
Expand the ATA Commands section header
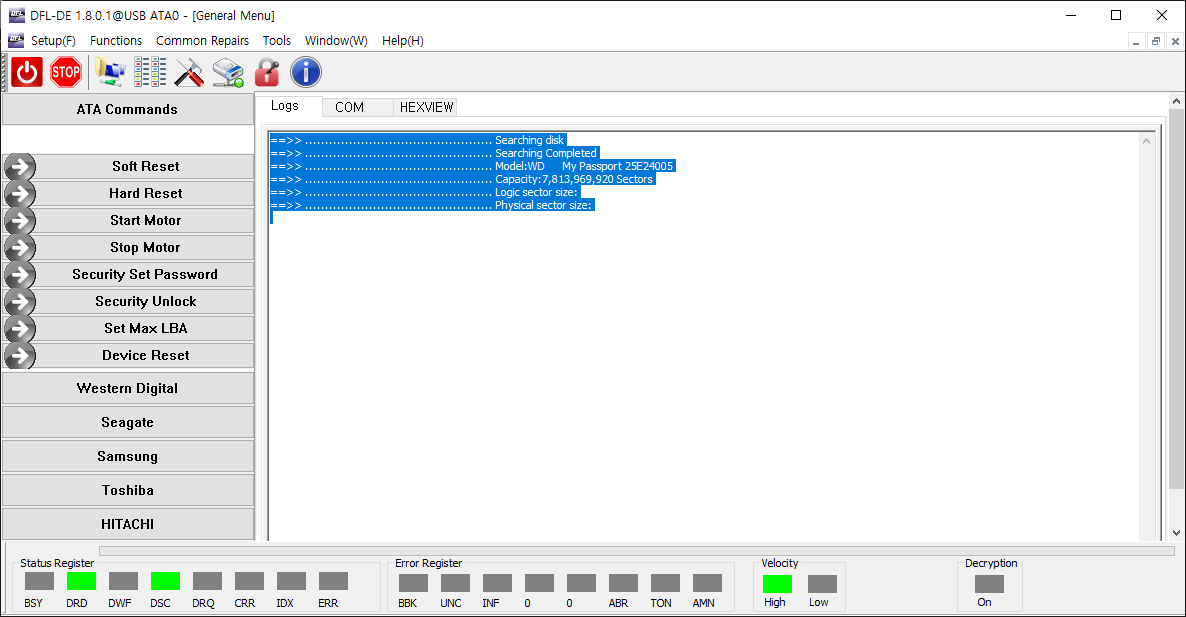[x=127, y=110]
